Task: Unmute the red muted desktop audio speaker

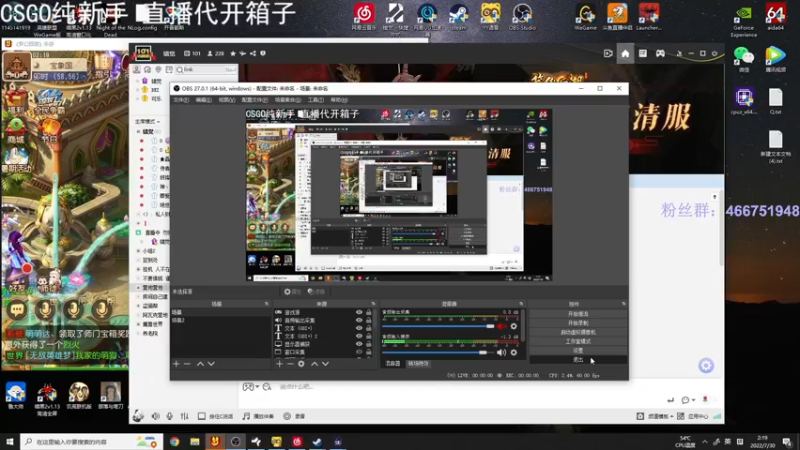Action: point(502,326)
